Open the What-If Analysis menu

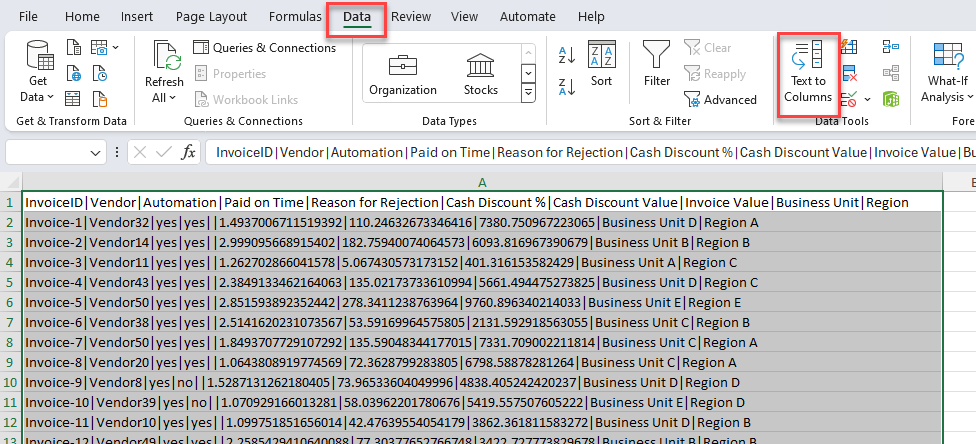[947, 72]
